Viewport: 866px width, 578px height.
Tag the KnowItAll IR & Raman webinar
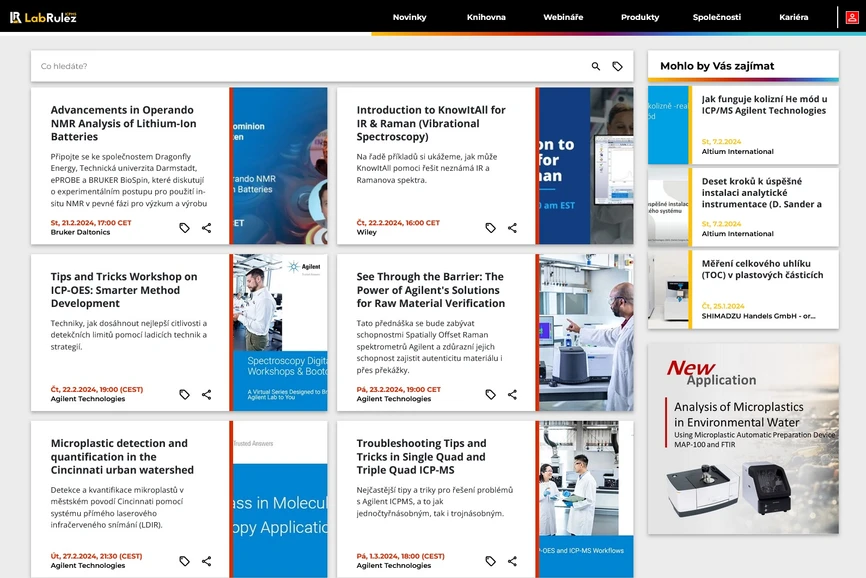point(490,227)
